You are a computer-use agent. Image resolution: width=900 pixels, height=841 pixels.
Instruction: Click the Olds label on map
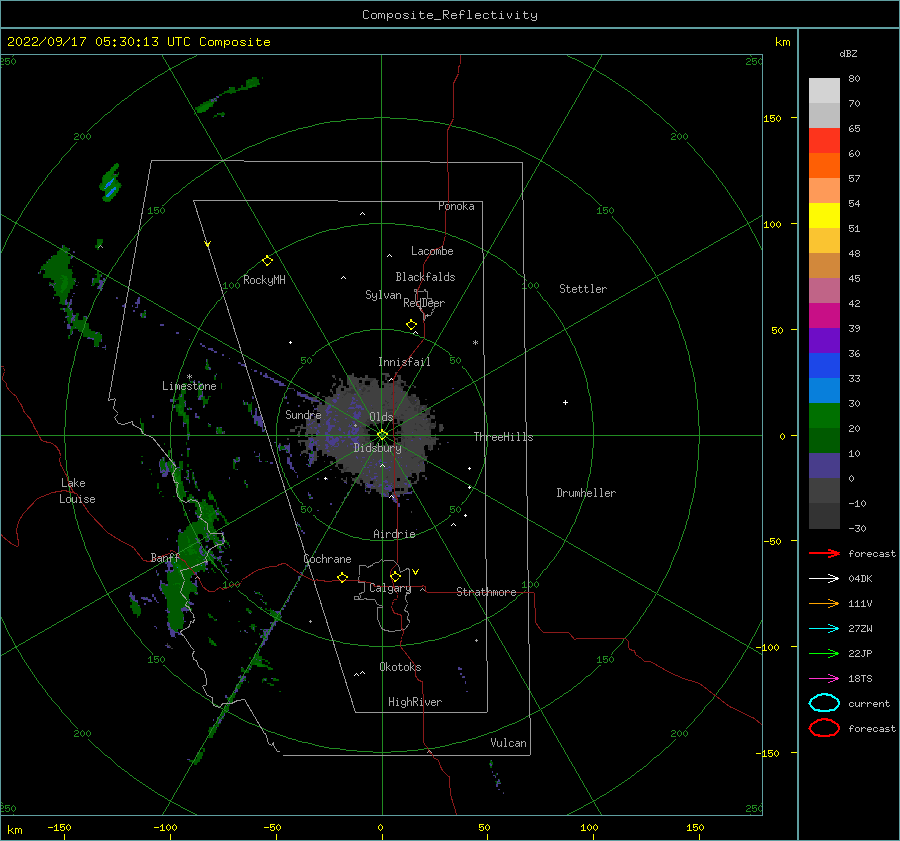[381, 417]
